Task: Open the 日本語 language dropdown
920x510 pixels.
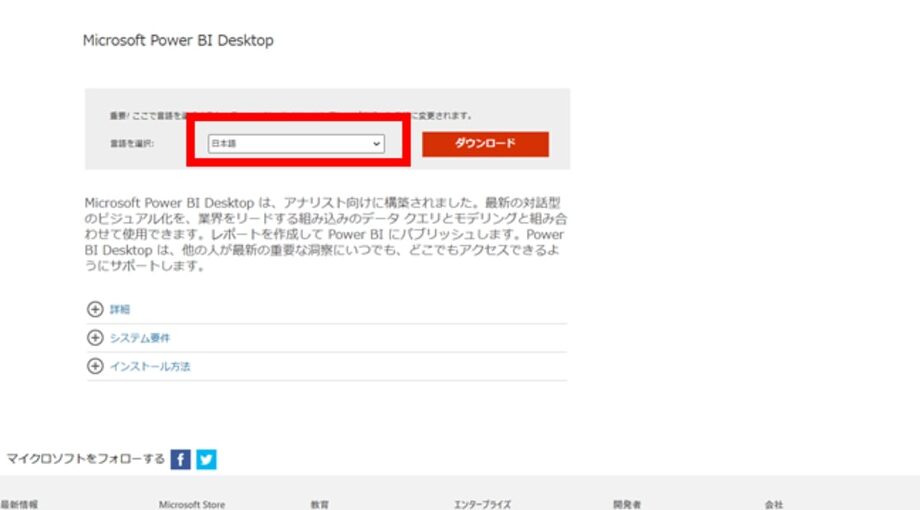Action: coord(296,144)
